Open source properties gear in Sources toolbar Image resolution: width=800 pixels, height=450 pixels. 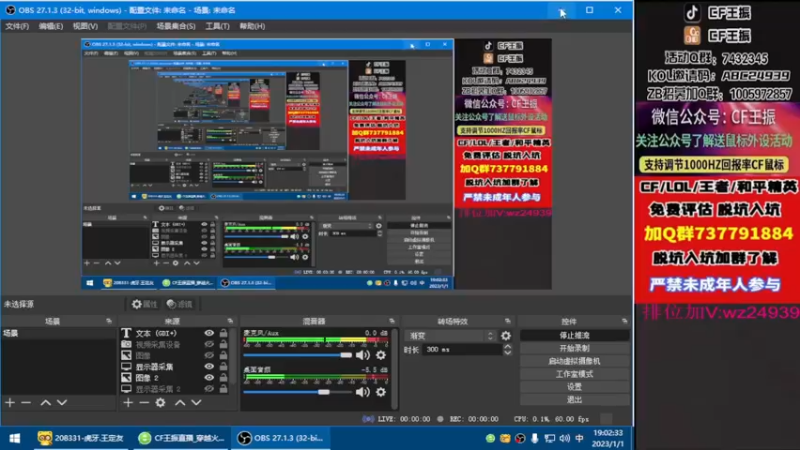tap(160, 403)
